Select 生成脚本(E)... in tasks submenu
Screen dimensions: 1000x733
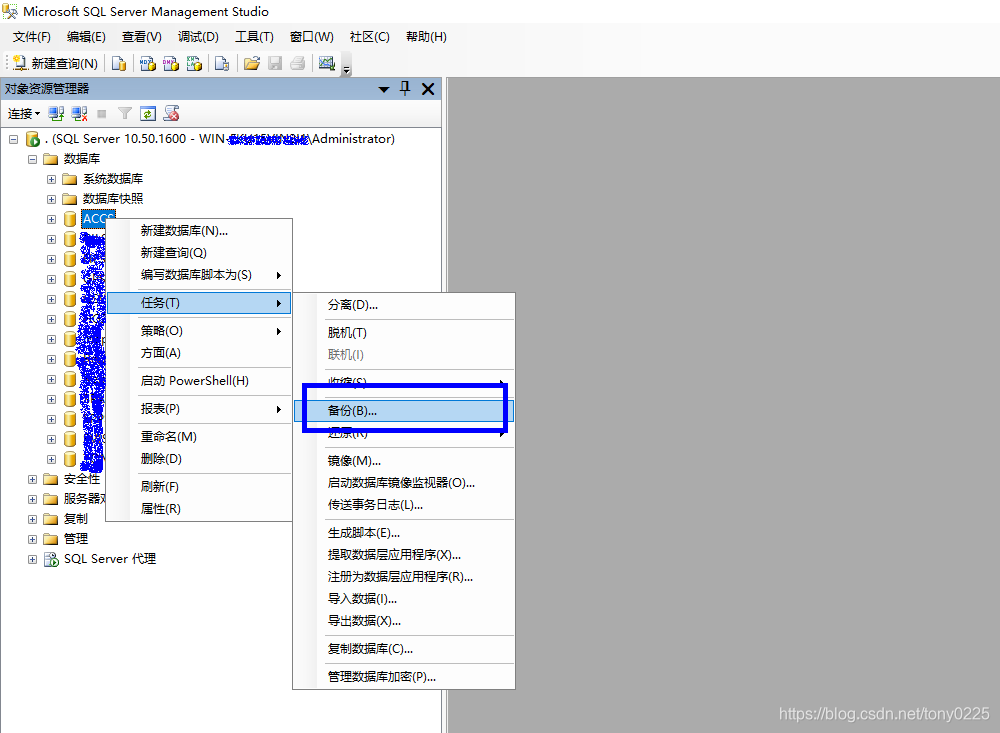[404, 533]
